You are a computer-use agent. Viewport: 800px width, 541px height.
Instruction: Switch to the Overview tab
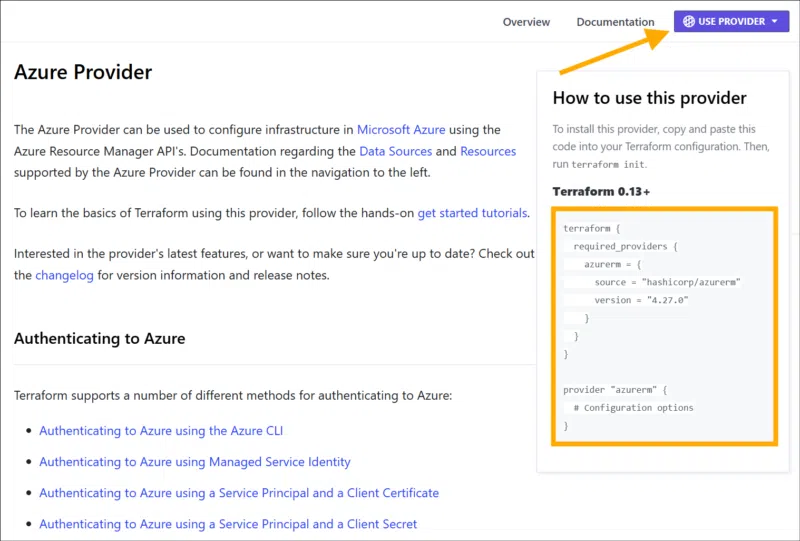[526, 22]
